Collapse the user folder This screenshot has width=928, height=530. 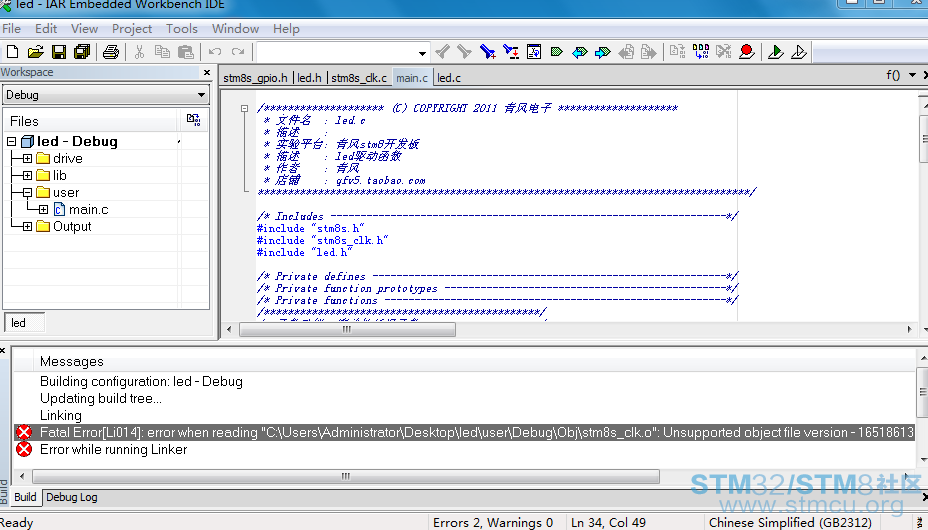point(27,193)
